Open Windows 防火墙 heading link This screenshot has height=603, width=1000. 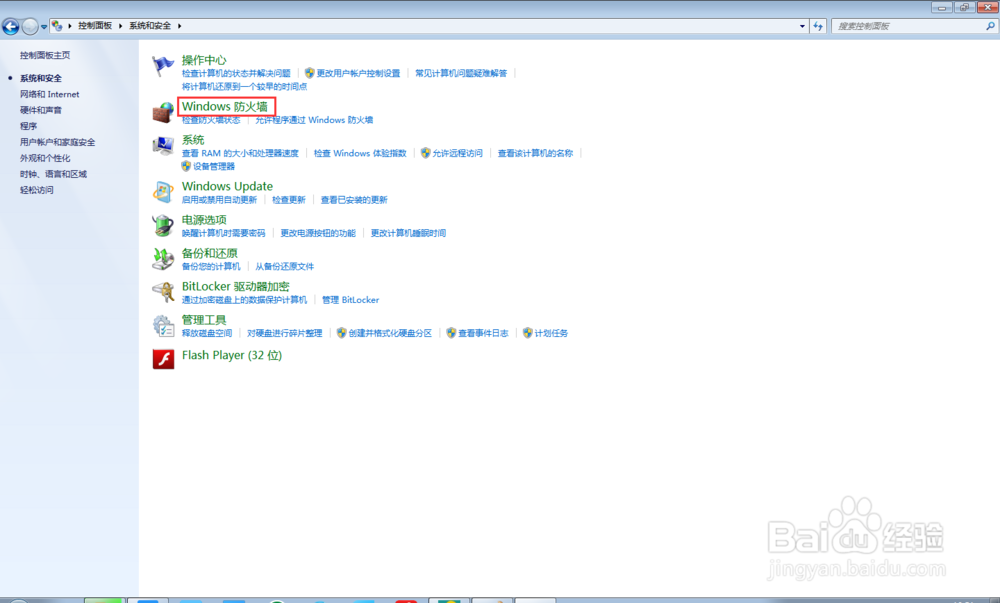coord(224,106)
